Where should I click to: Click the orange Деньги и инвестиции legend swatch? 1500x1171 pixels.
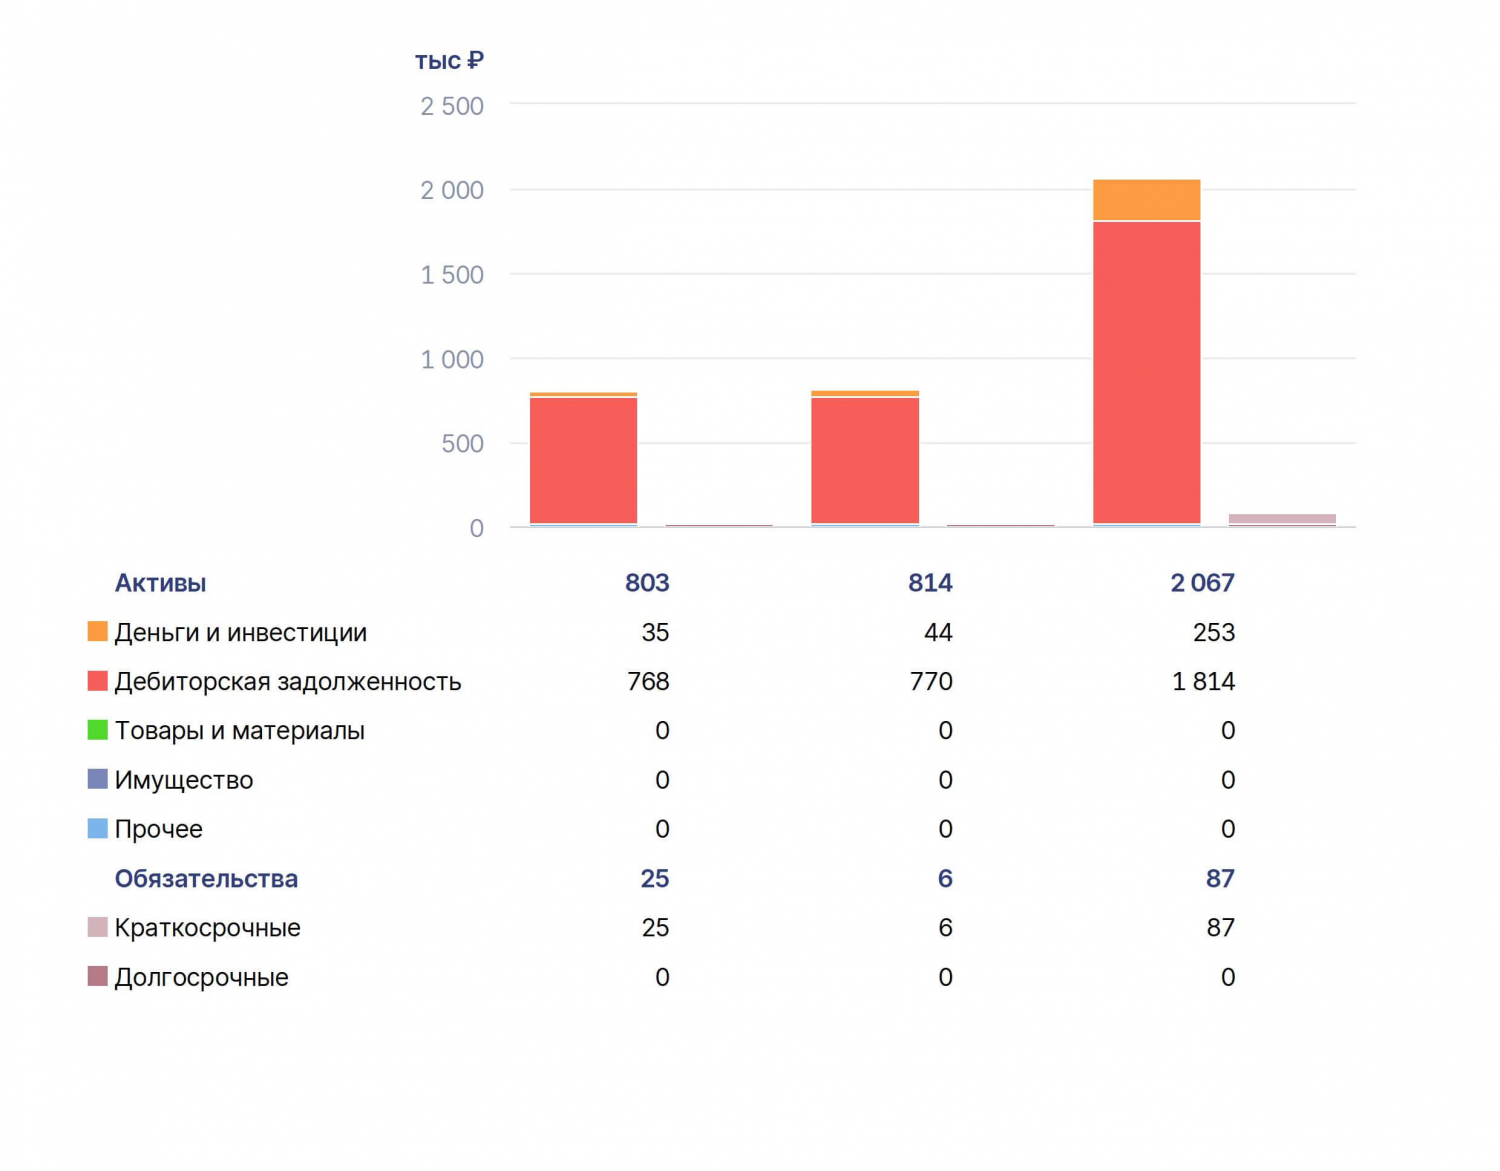(97, 631)
